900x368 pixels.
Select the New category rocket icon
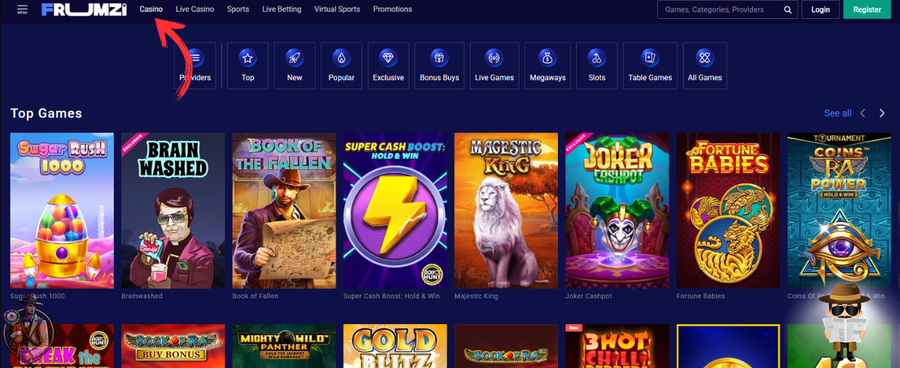click(294, 57)
